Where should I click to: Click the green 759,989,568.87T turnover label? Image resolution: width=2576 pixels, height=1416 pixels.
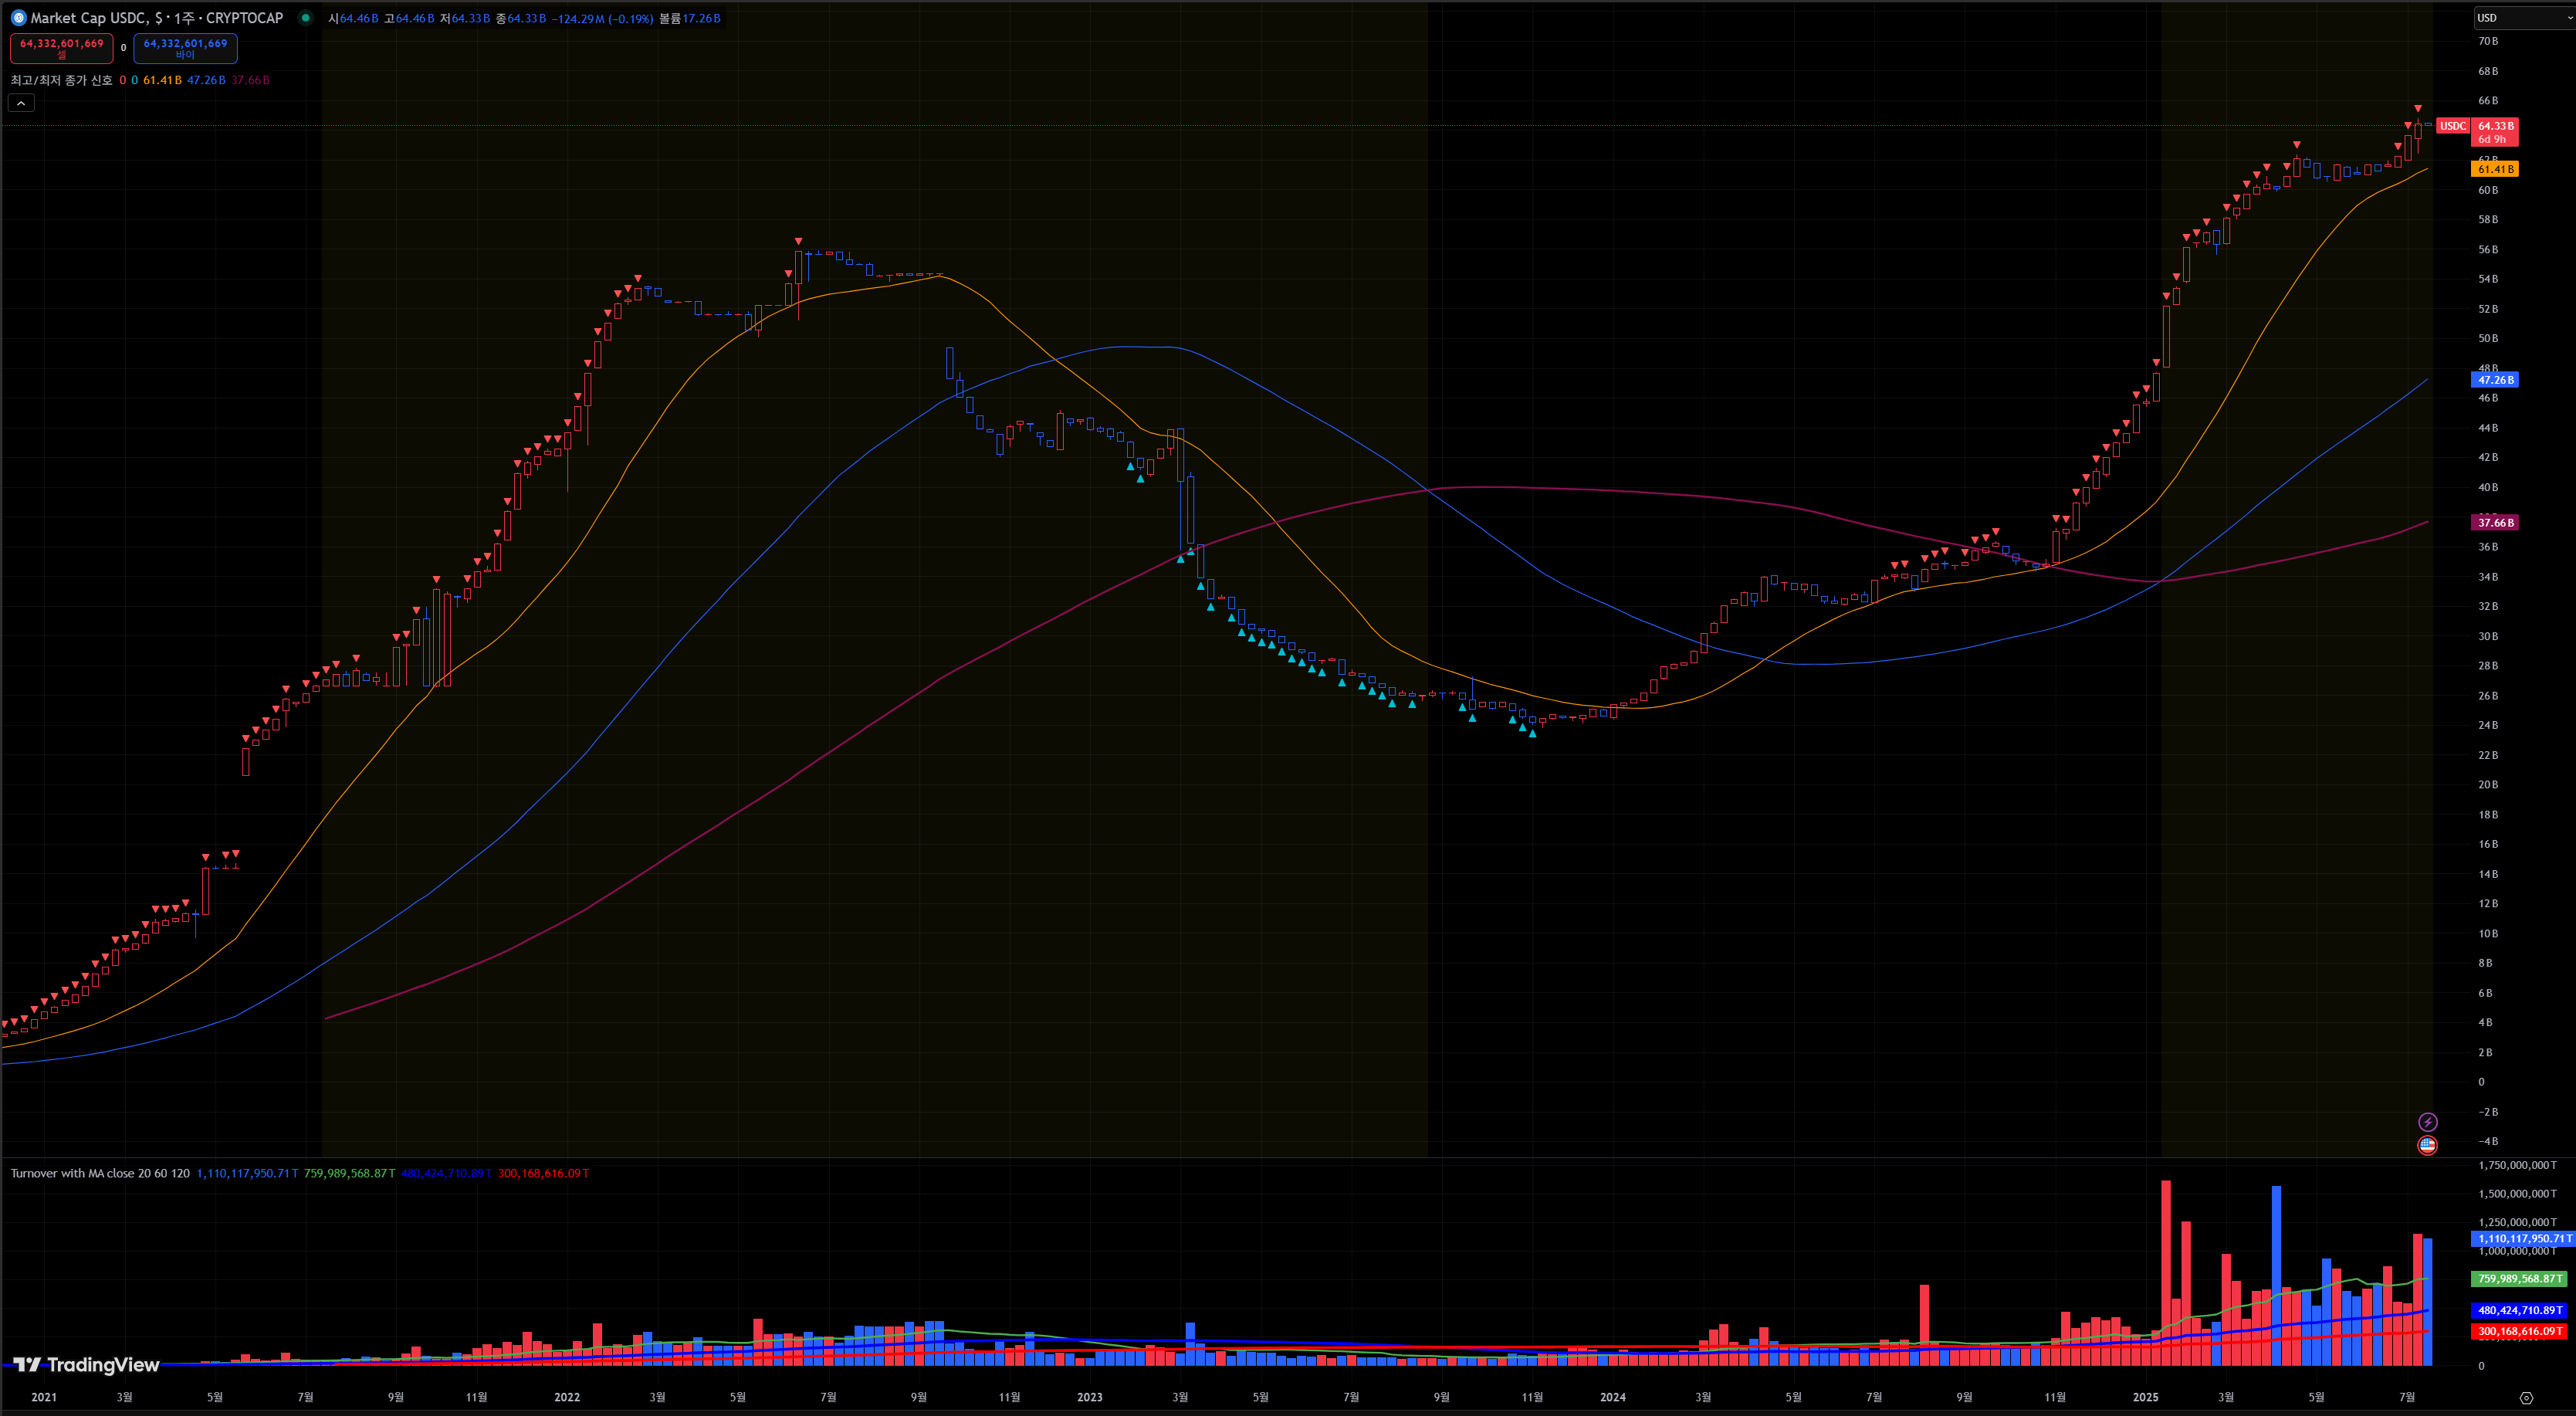tap(2520, 1279)
